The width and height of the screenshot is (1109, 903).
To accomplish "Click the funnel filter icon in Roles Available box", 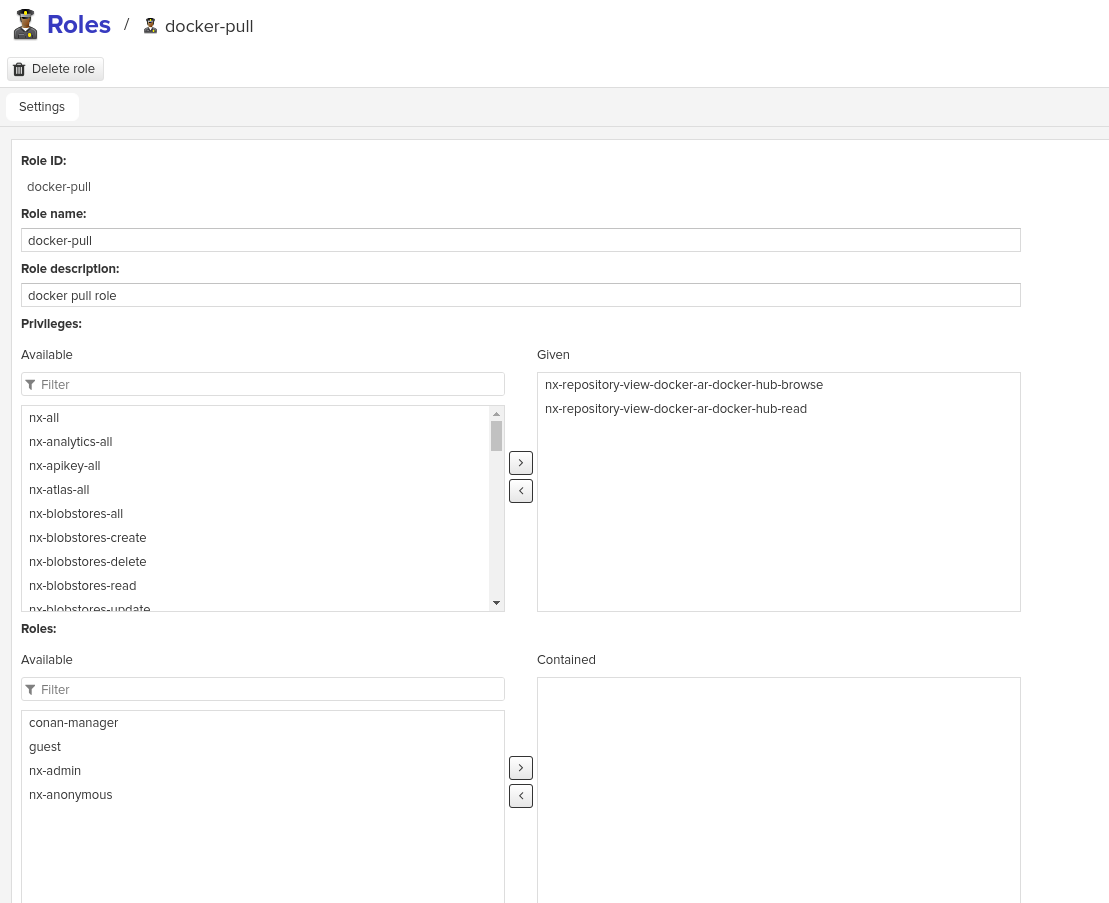I will (x=31, y=689).
